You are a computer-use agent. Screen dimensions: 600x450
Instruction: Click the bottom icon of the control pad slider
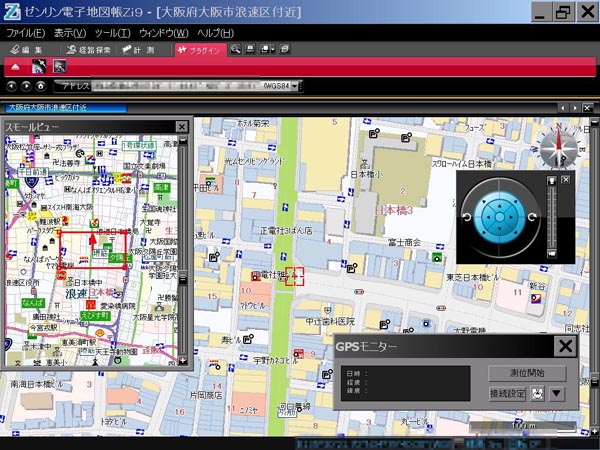(x=551, y=253)
